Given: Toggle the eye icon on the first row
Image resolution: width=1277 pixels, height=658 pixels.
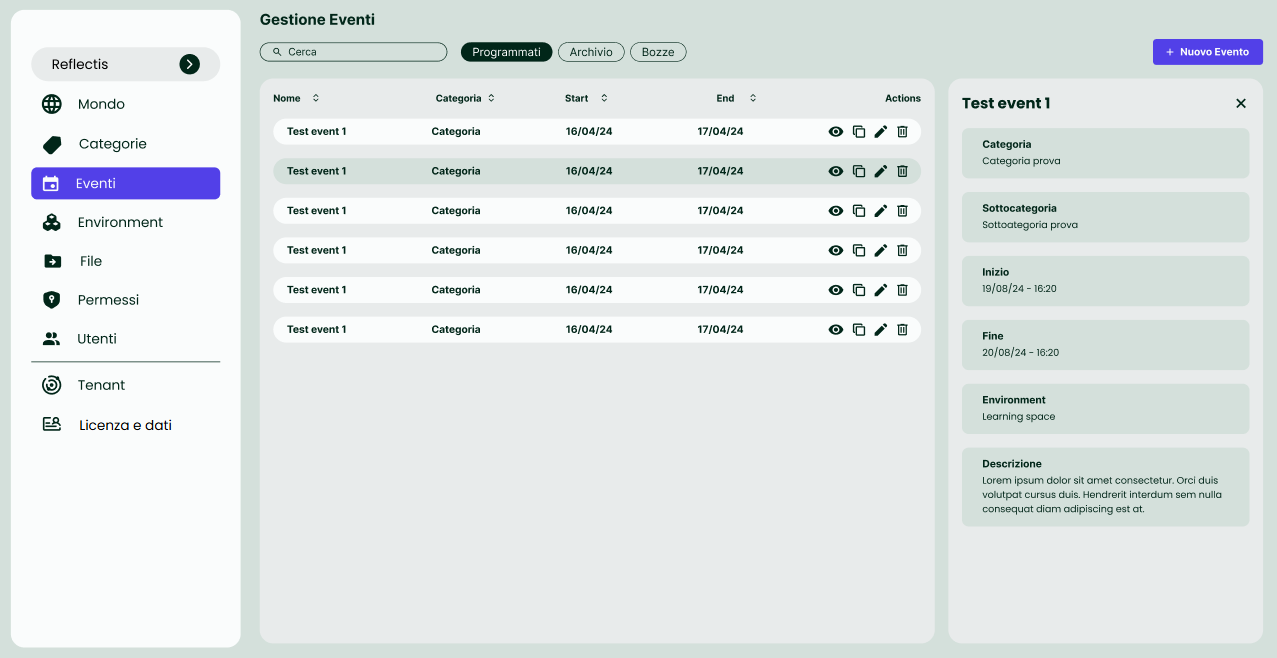Looking at the screenshot, I should (x=835, y=131).
